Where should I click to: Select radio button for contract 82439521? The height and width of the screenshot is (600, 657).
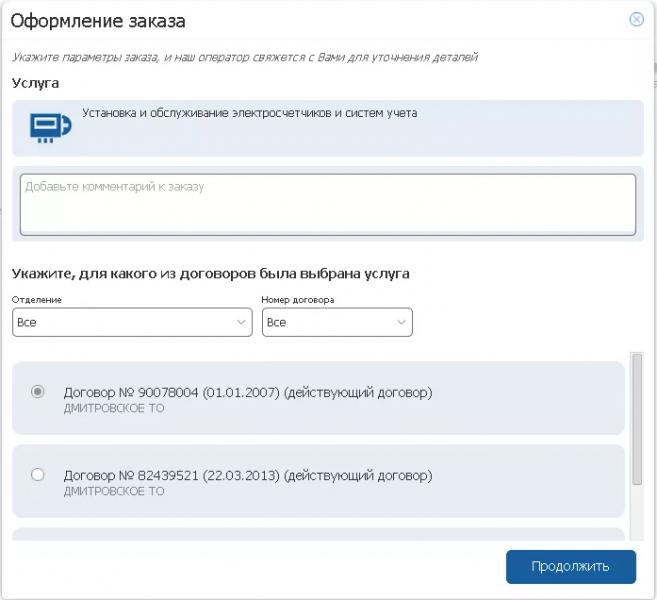[38, 474]
